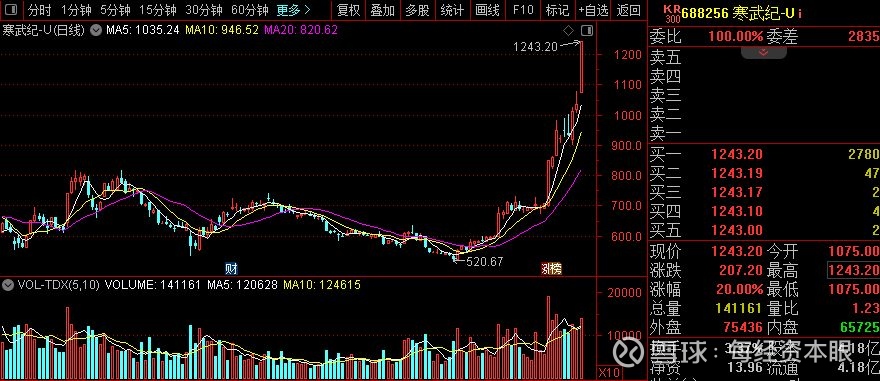The image size is (880, 381).
Task: Click the diamond marker icon above chart
Action: (x=569, y=30)
